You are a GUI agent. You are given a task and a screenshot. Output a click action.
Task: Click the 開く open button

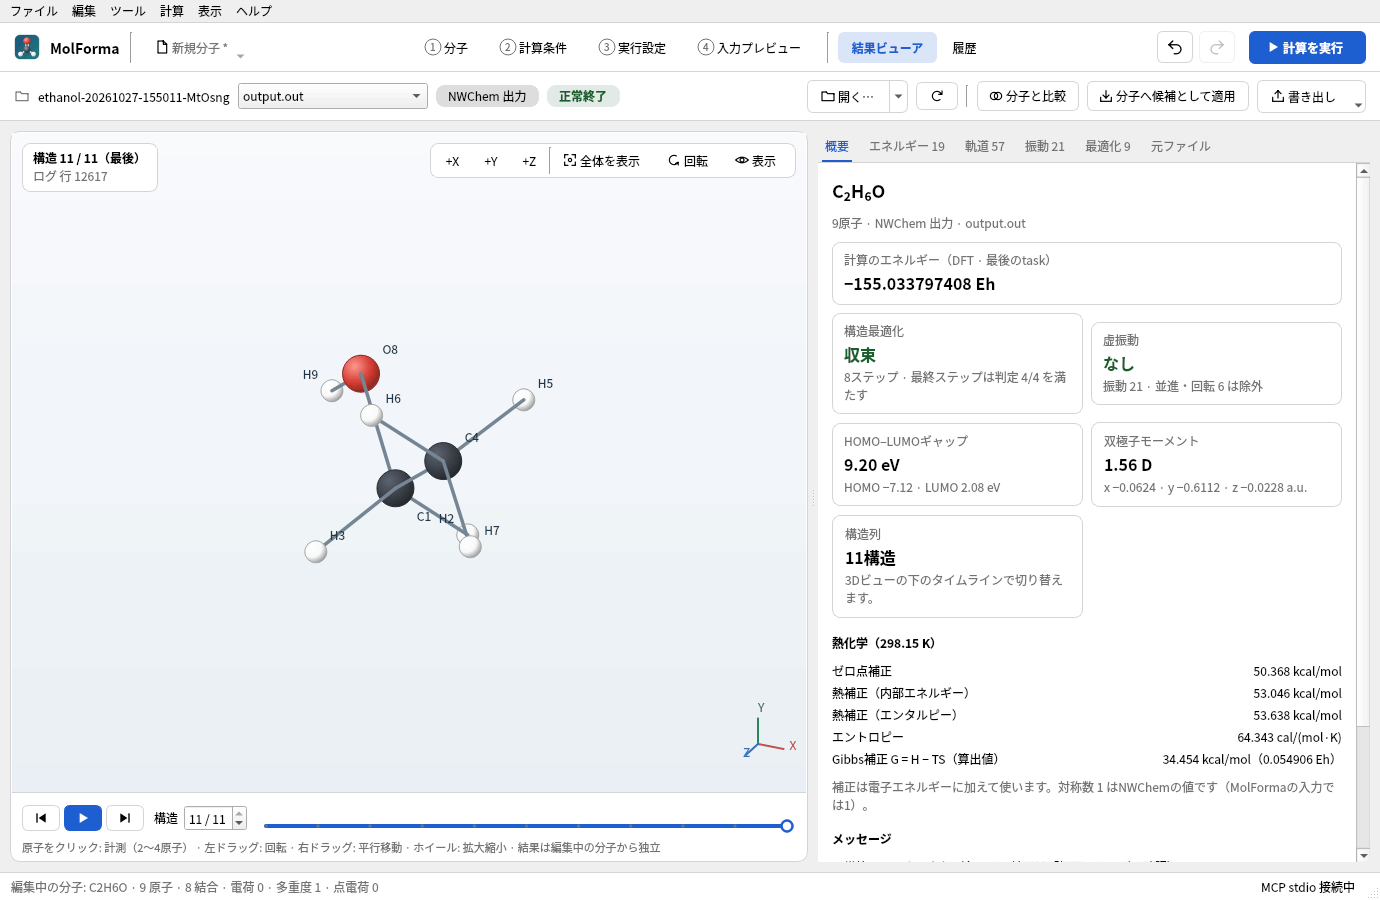point(848,96)
